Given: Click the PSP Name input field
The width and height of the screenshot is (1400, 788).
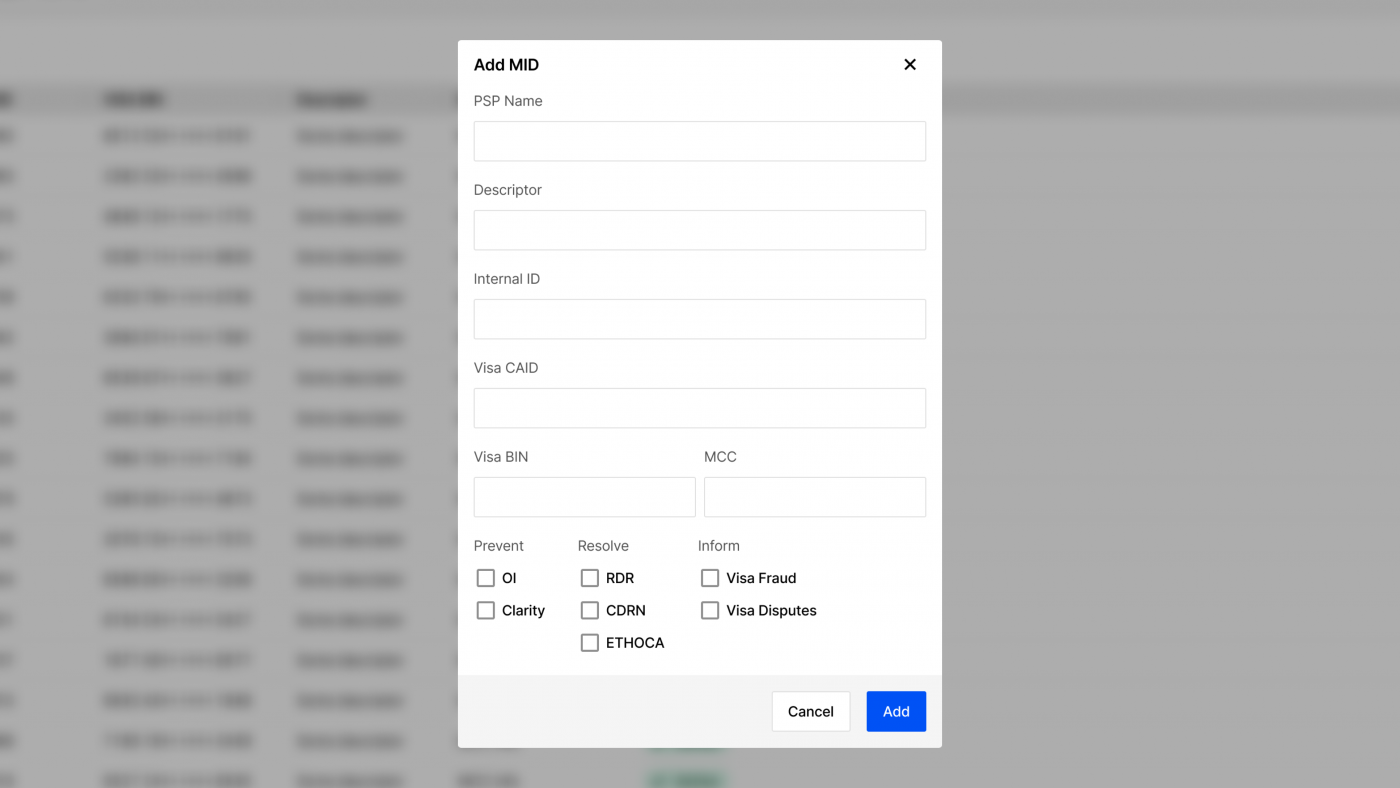Looking at the screenshot, I should pos(699,141).
